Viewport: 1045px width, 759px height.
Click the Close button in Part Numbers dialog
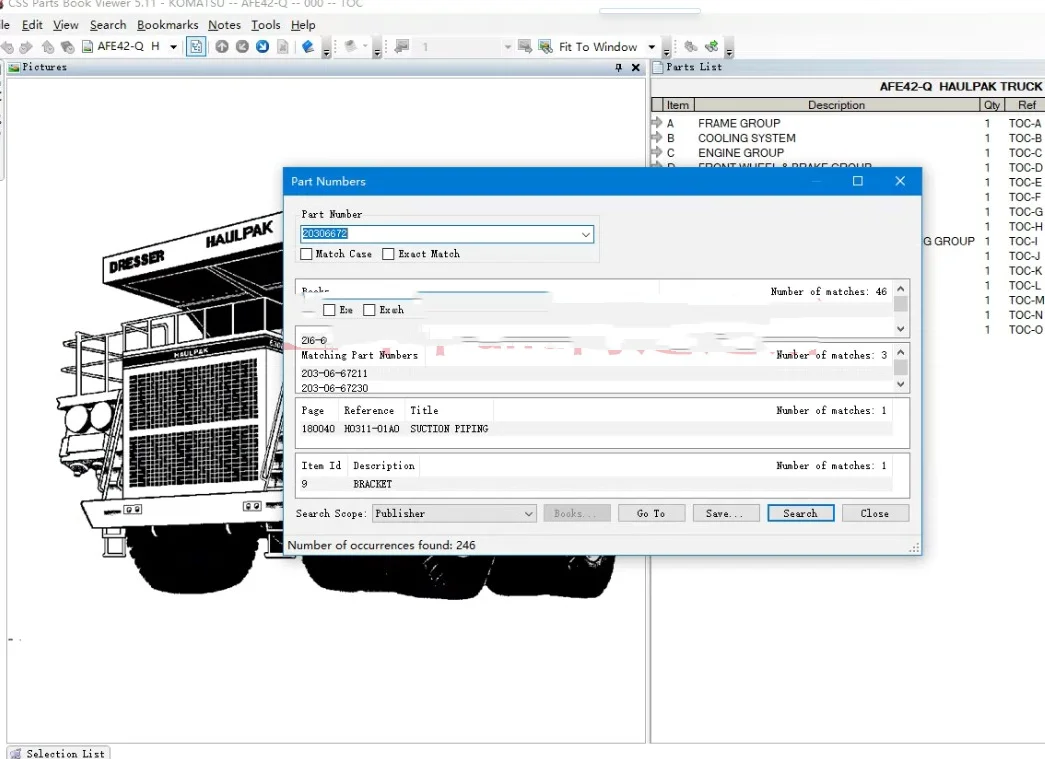(874, 513)
